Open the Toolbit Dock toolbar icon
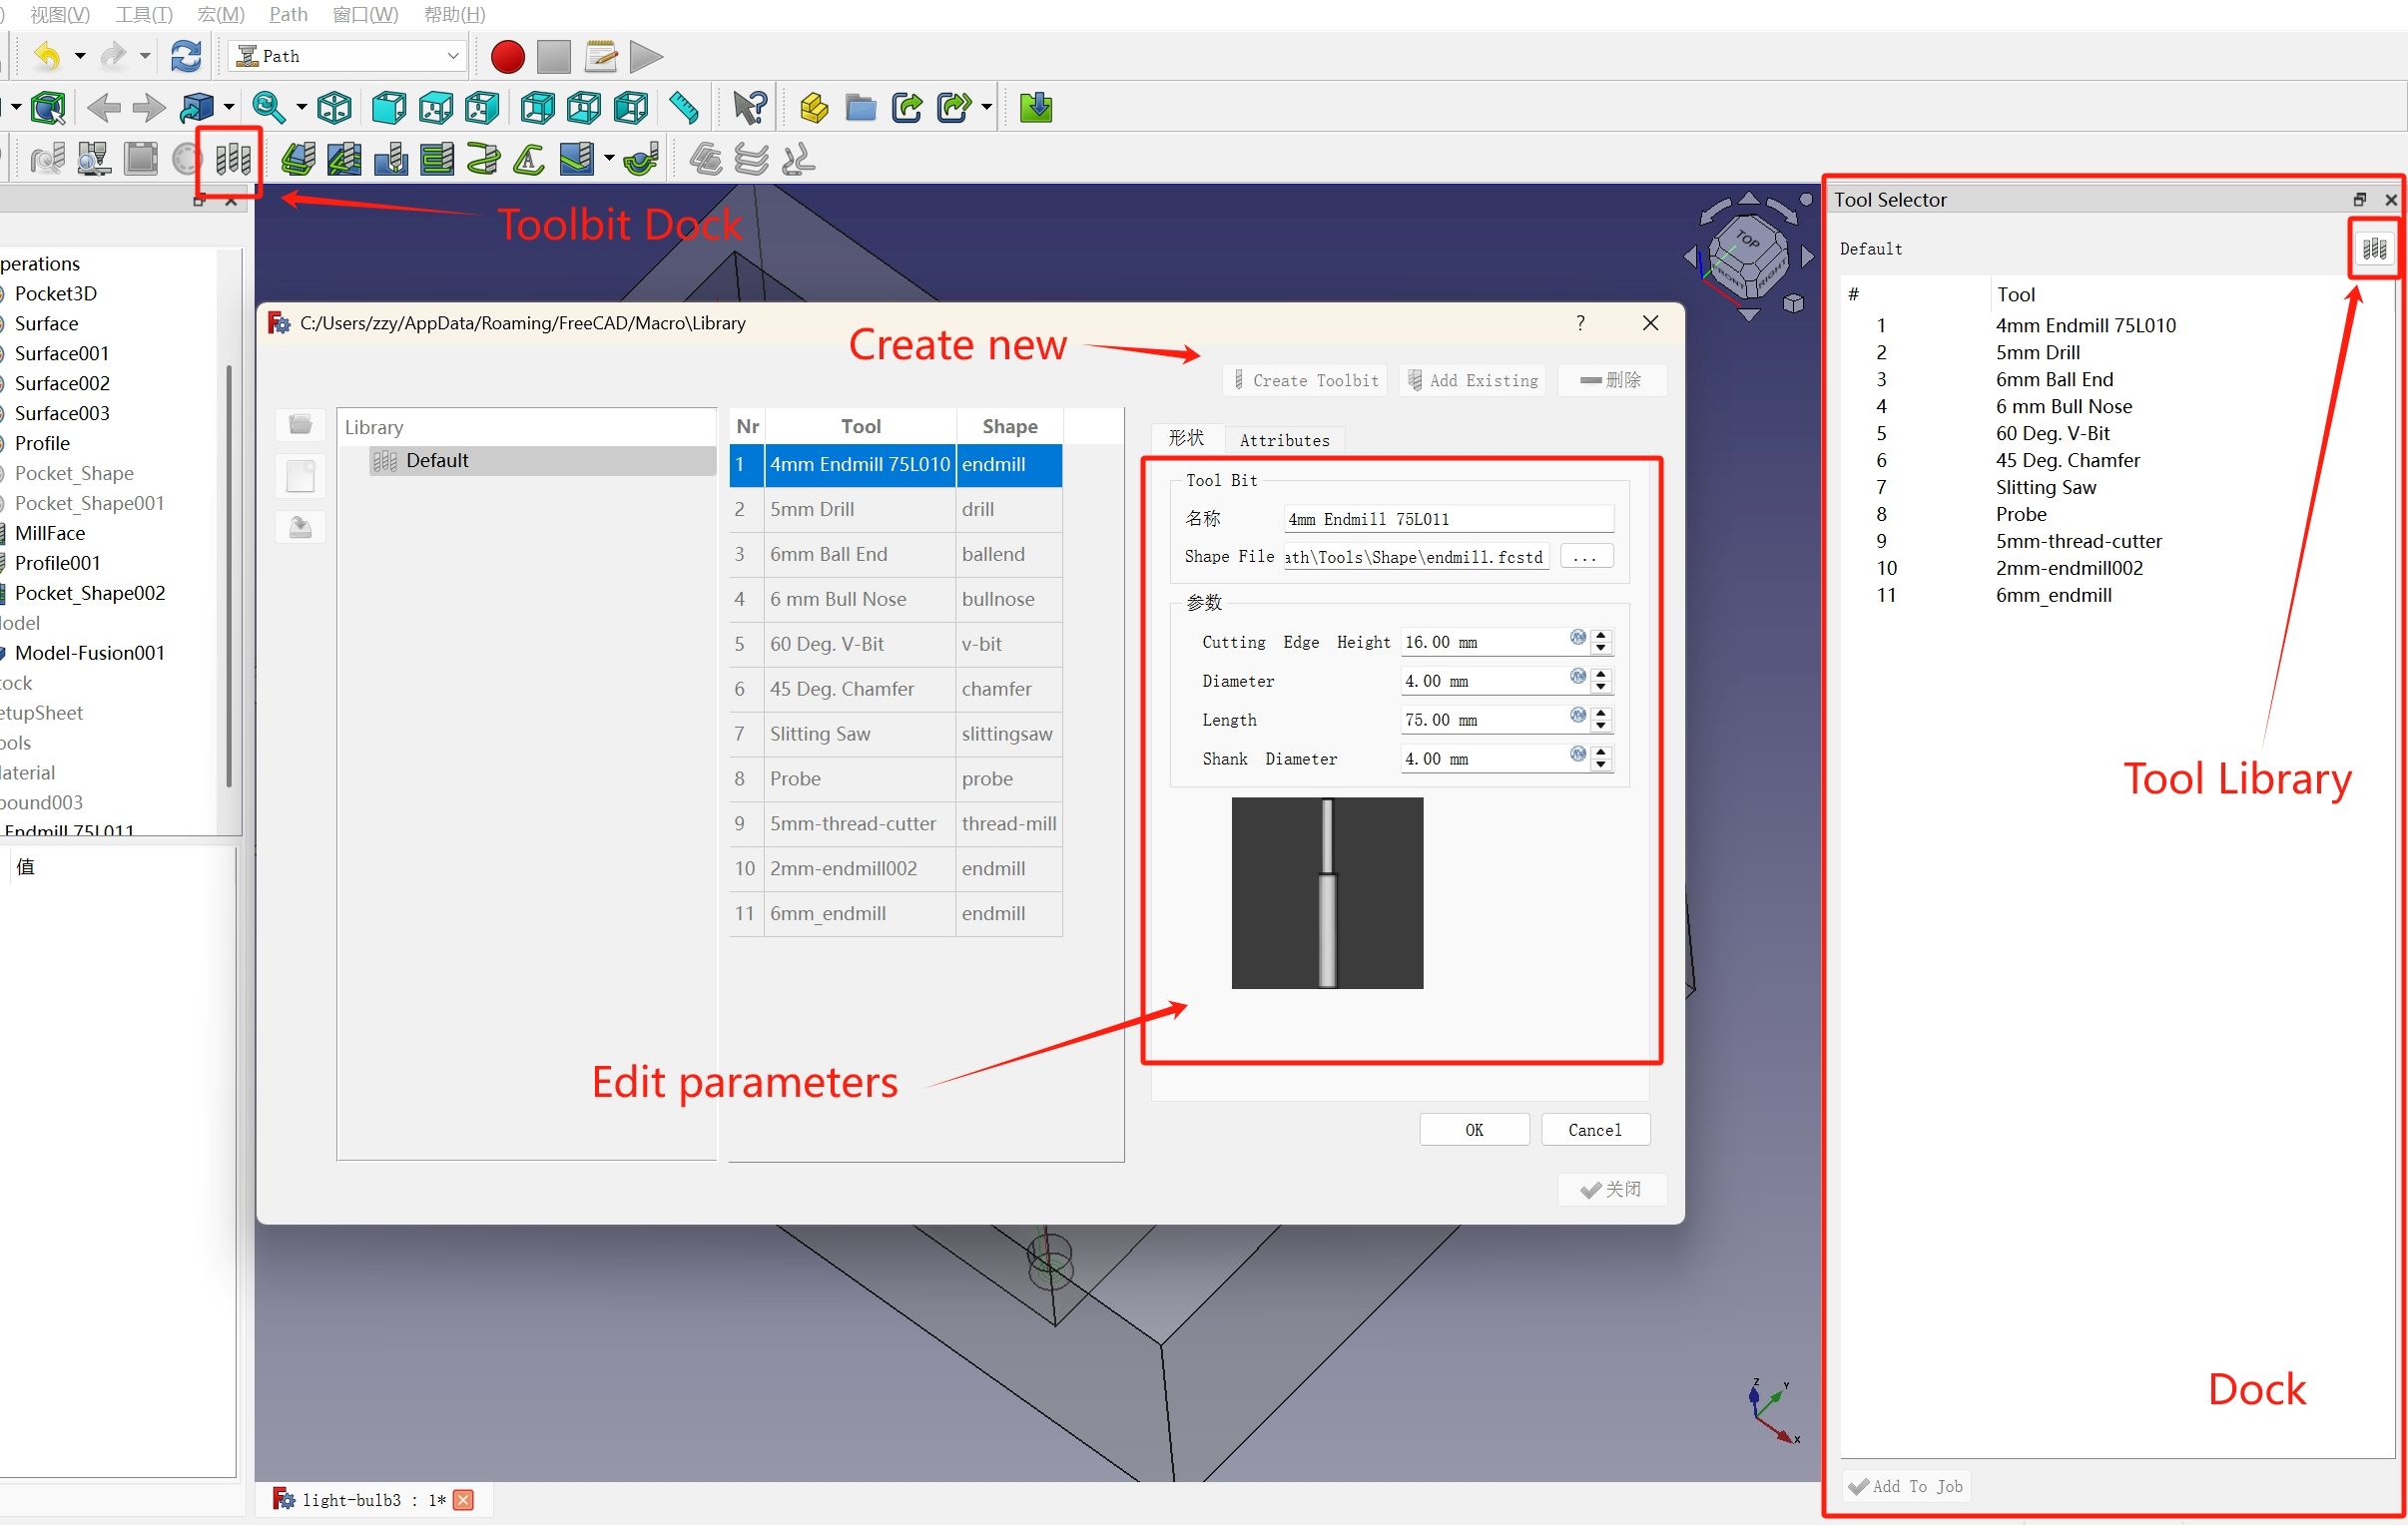The image size is (2408, 1525). pyautogui.click(x=232, y=159)
